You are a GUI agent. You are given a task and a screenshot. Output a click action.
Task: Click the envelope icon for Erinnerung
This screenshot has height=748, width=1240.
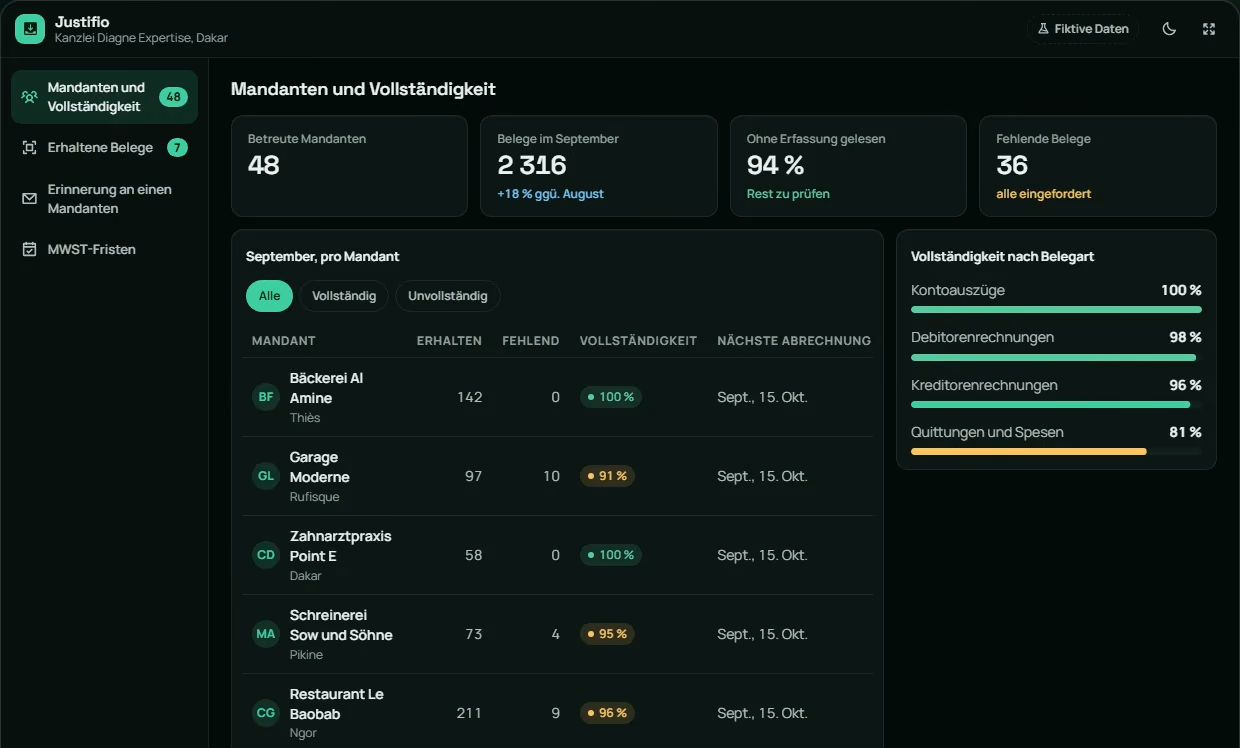[x=30, y=199]
